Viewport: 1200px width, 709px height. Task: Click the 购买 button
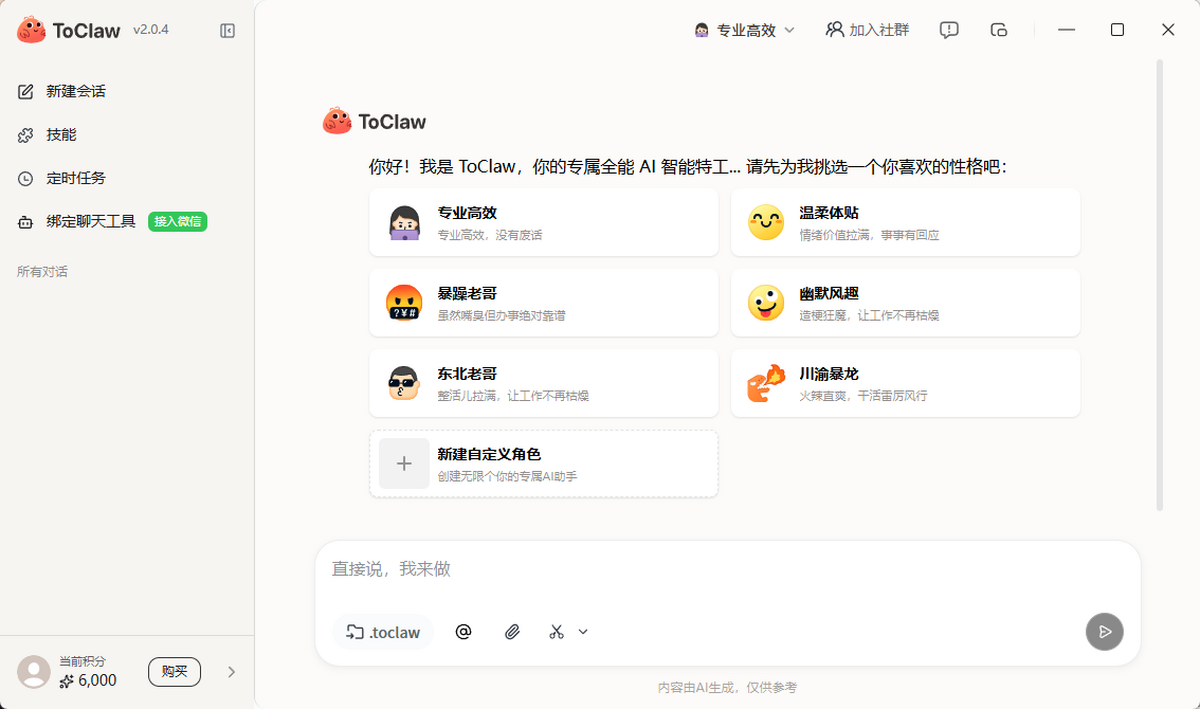(174, 672)
